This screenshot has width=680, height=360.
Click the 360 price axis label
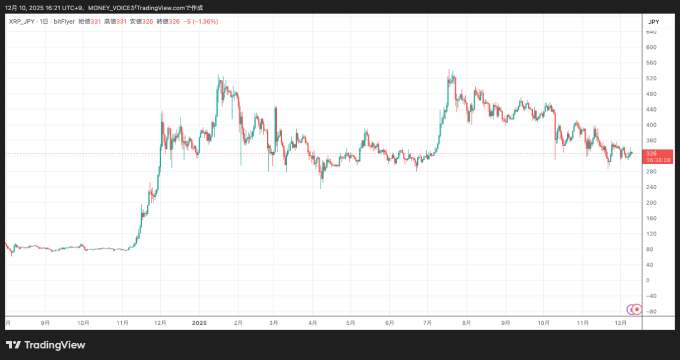pyautogui.click(x=651, y=141)
